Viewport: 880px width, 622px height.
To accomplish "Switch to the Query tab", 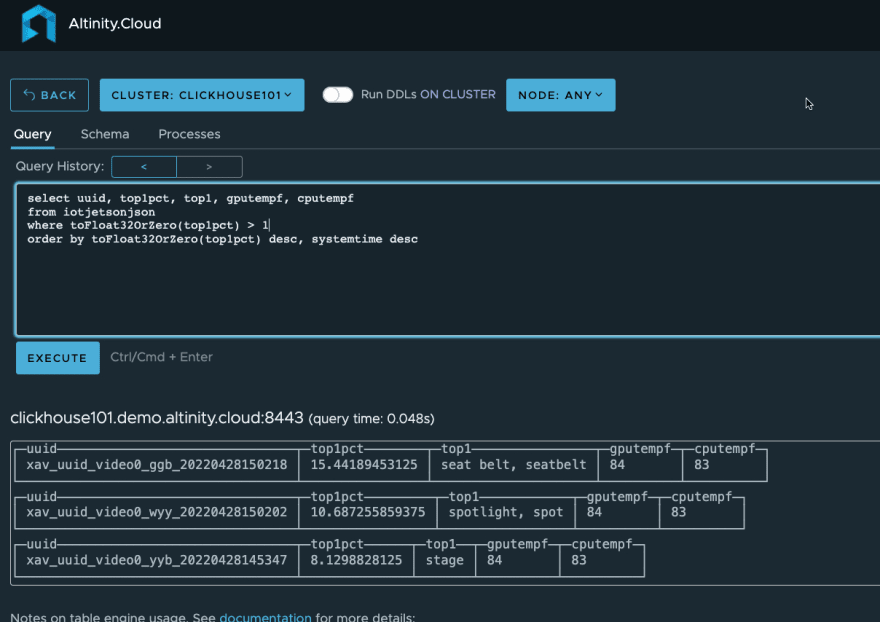I will coord(33,134).
